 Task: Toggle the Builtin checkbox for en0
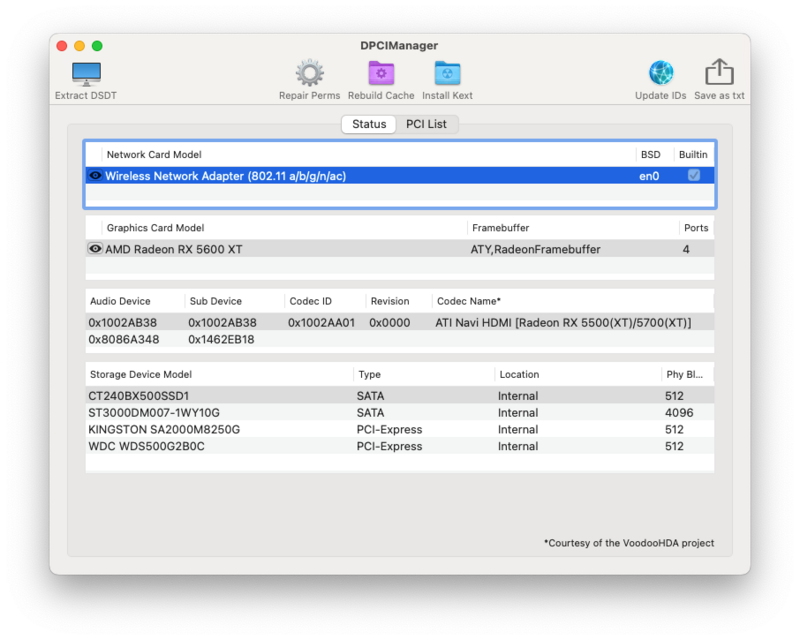[x=694, y=175]
